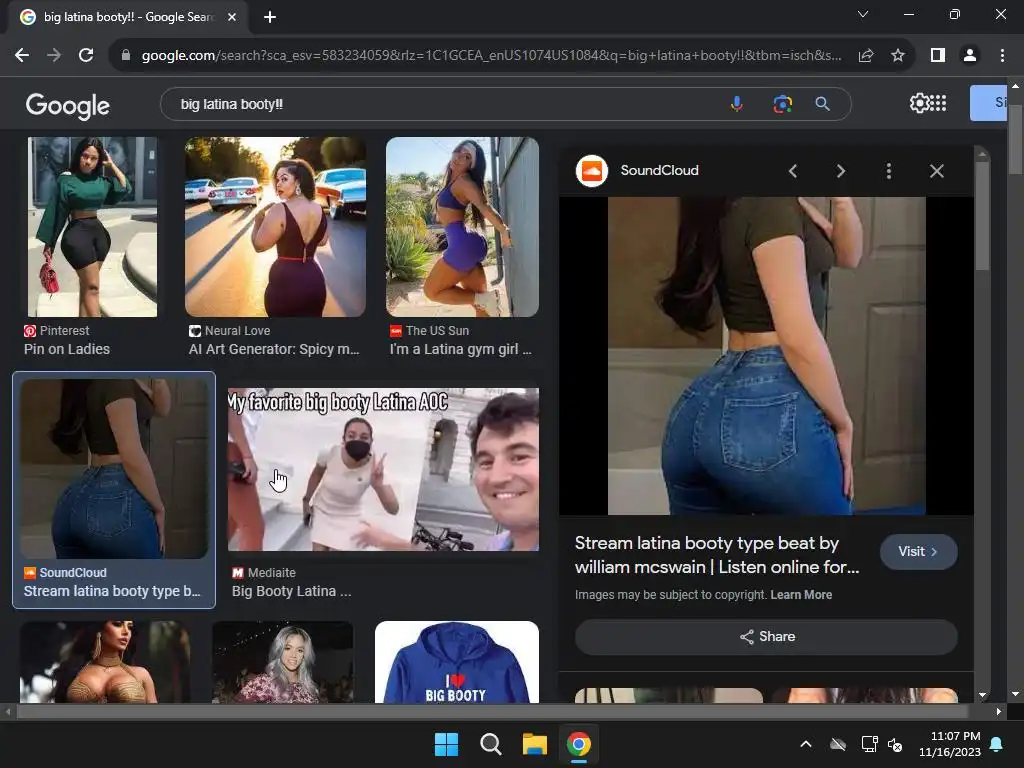Open network status tray icon
Viewport: 1024px width, 768px height.
(869, 744)
